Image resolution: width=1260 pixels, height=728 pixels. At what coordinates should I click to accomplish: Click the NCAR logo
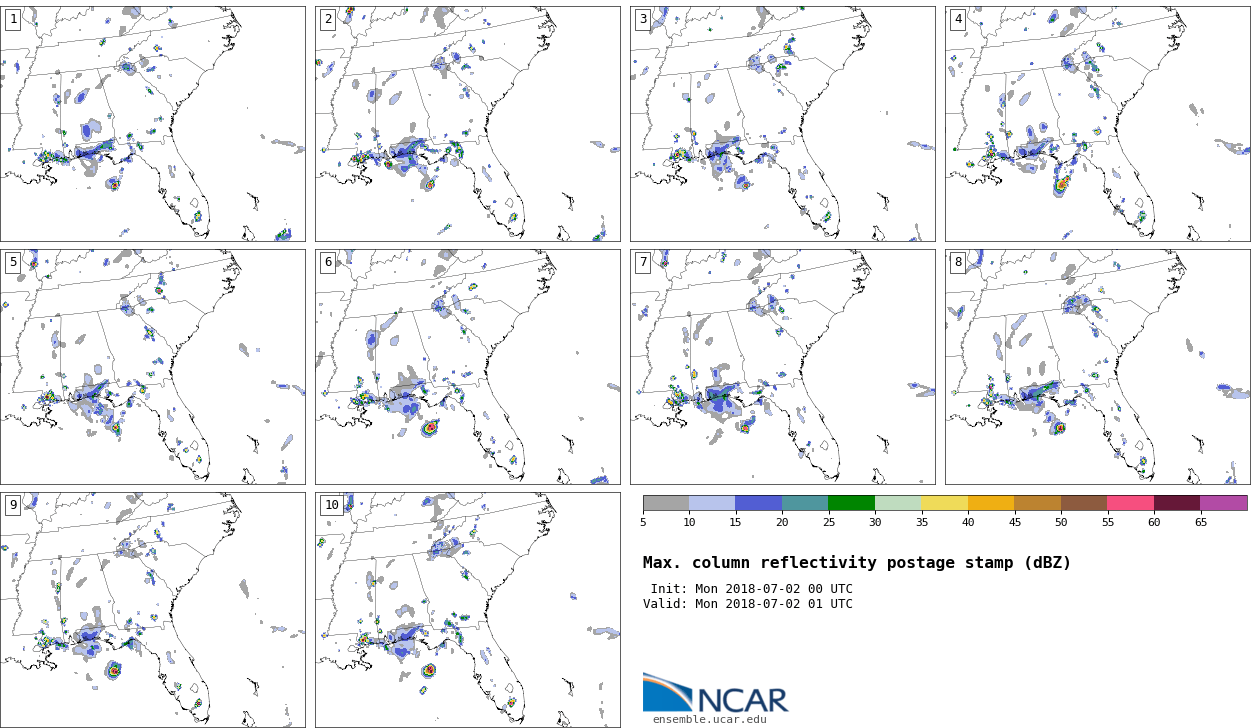pos(715,693)
